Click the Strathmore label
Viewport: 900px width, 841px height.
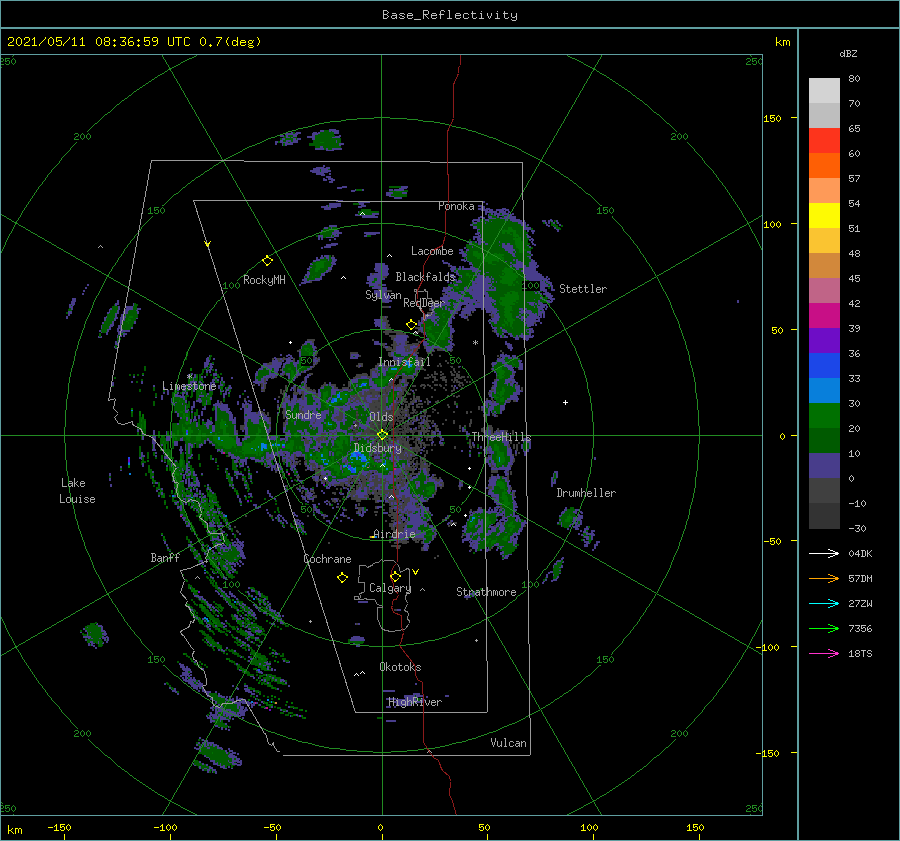pos(486,592)
